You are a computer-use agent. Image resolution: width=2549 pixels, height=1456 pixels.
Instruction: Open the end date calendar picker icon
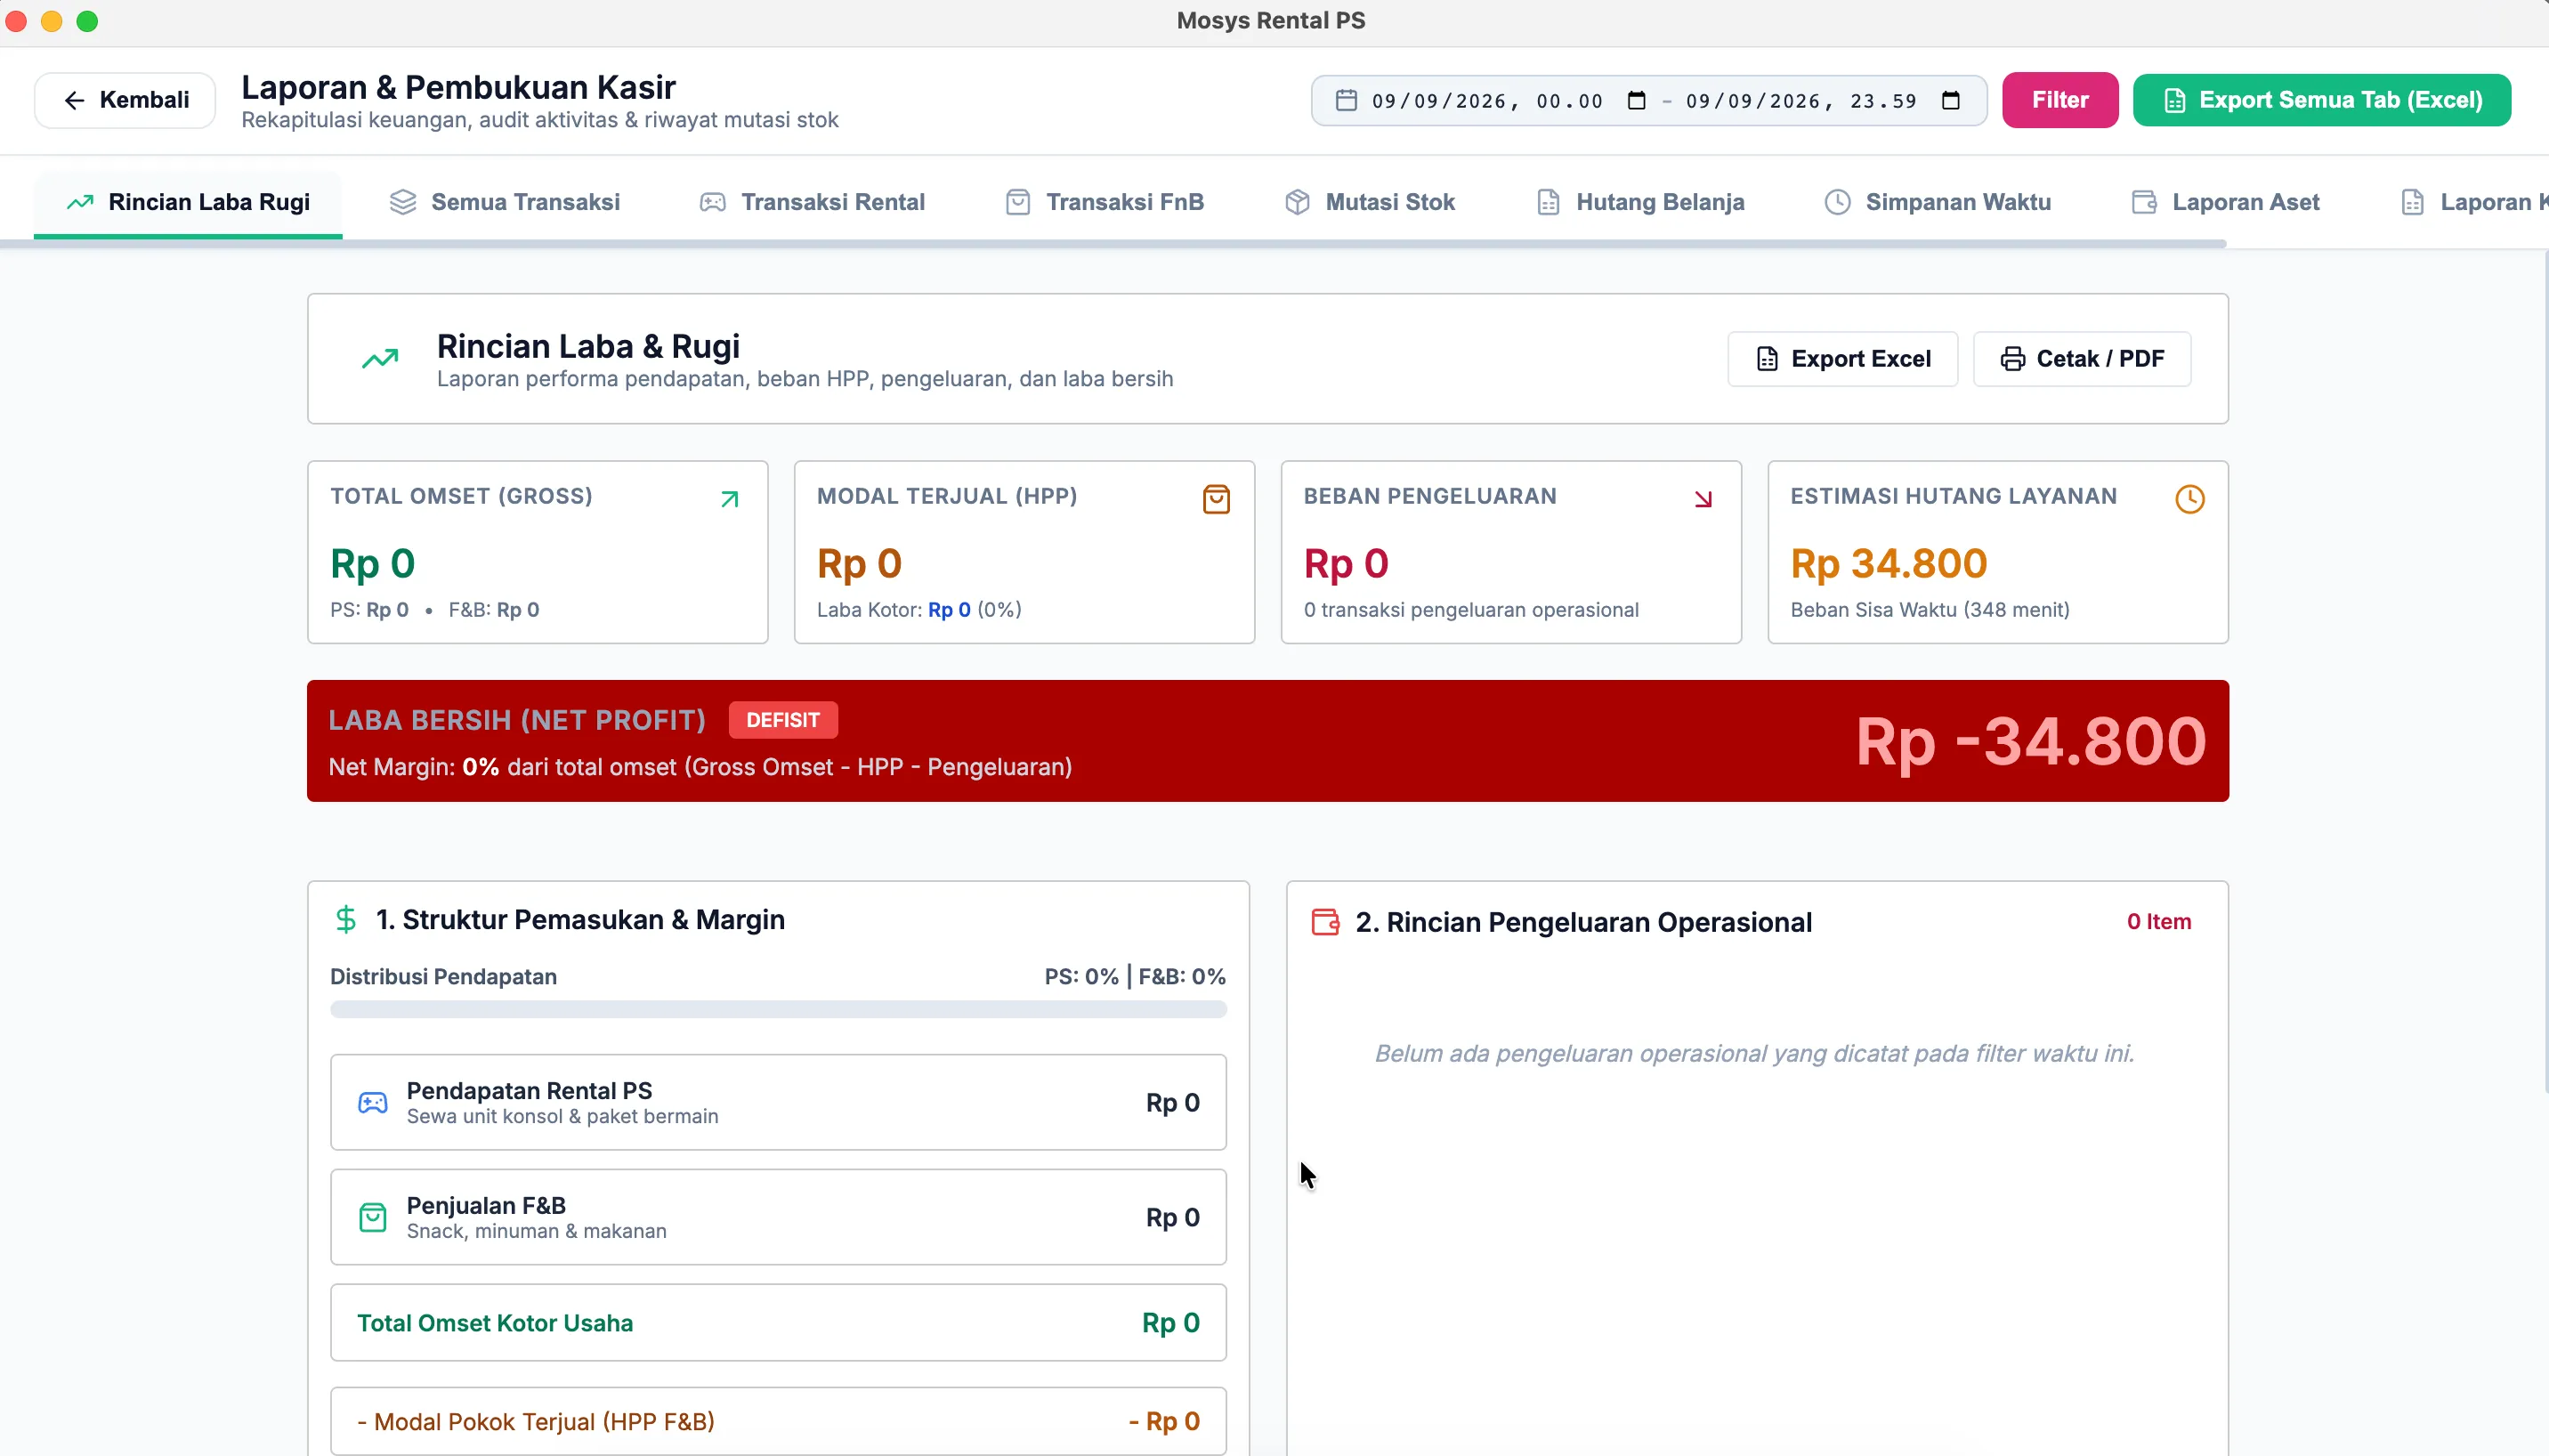click(1950, 100)
